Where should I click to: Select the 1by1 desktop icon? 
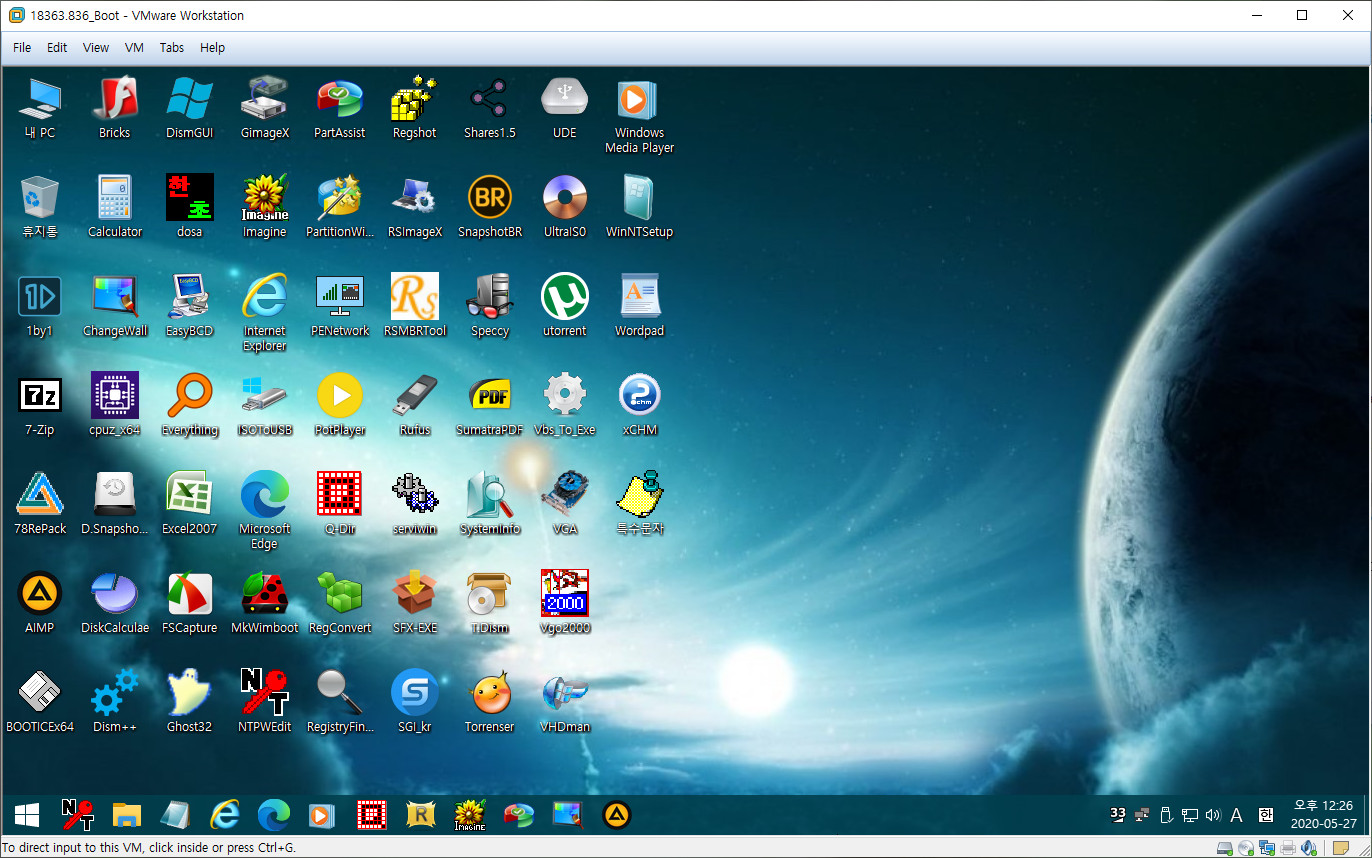40,306
